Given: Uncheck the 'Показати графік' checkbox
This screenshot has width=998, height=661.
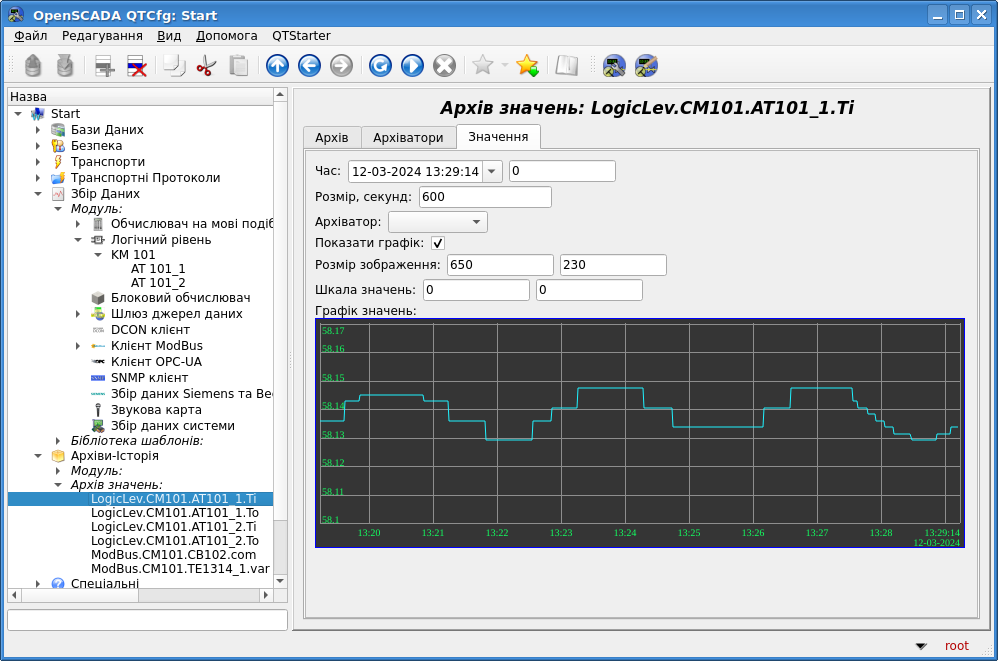Looking at the screenshot, I should click(x=438, y=243).
